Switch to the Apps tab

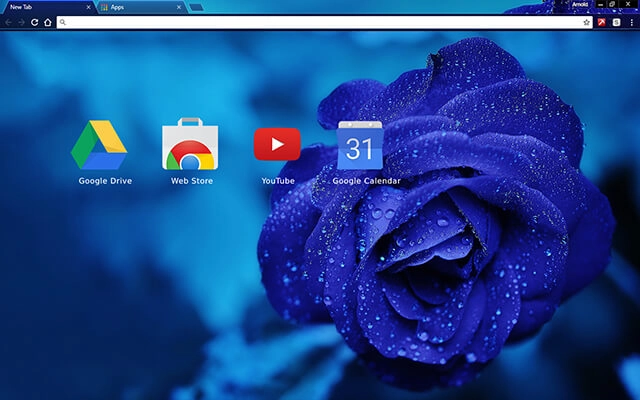[x=141, y=7]
